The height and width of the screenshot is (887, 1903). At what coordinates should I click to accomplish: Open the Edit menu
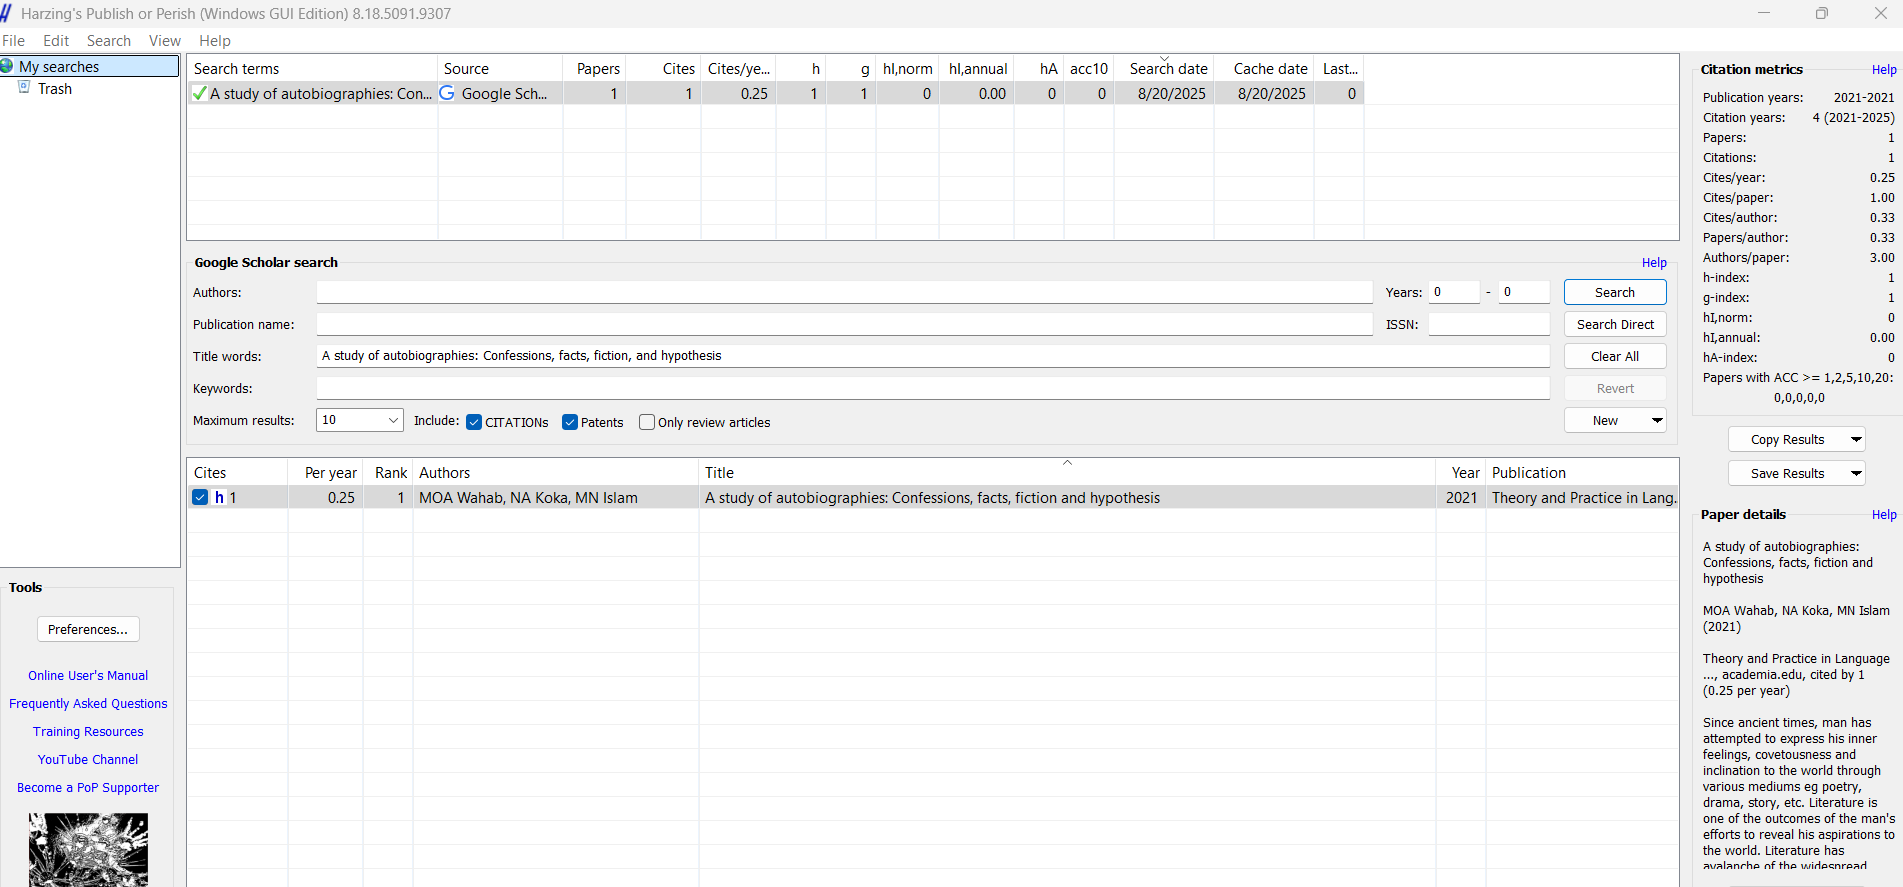[x=56, y=41]
